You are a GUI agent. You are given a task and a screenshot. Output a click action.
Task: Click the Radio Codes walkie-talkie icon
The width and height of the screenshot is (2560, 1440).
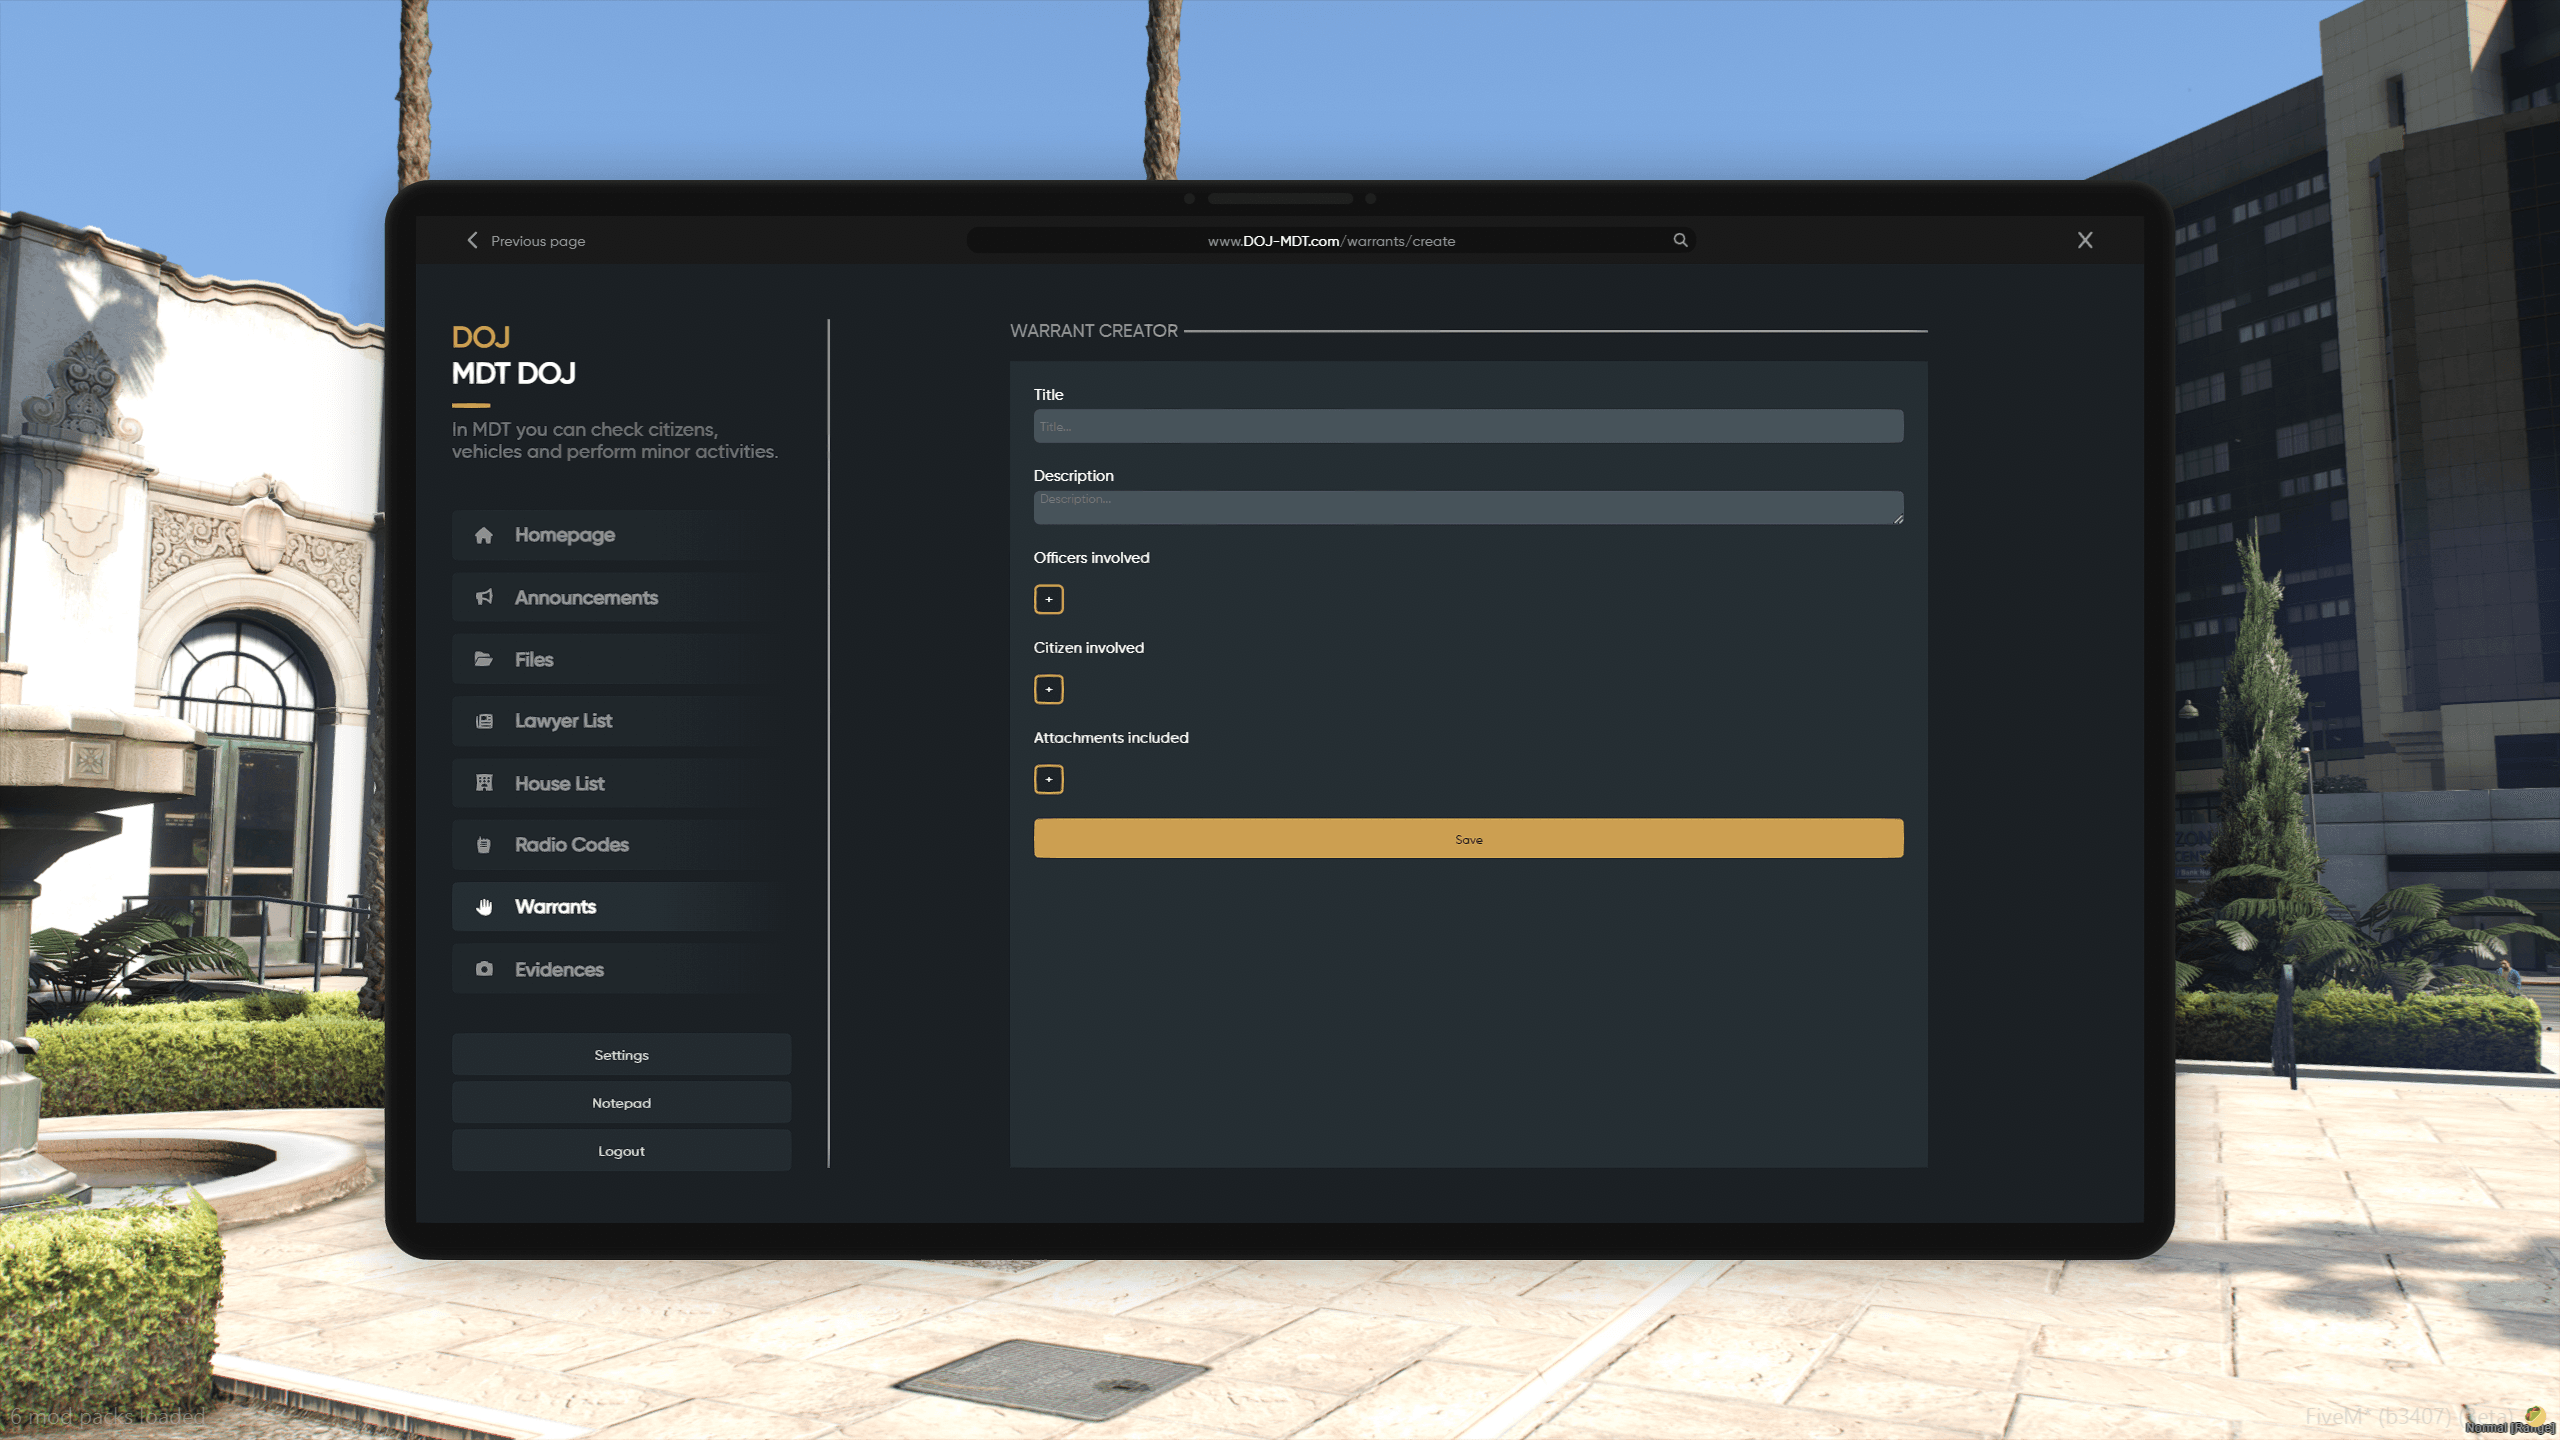pyautogui.click(x=484, y=845)
